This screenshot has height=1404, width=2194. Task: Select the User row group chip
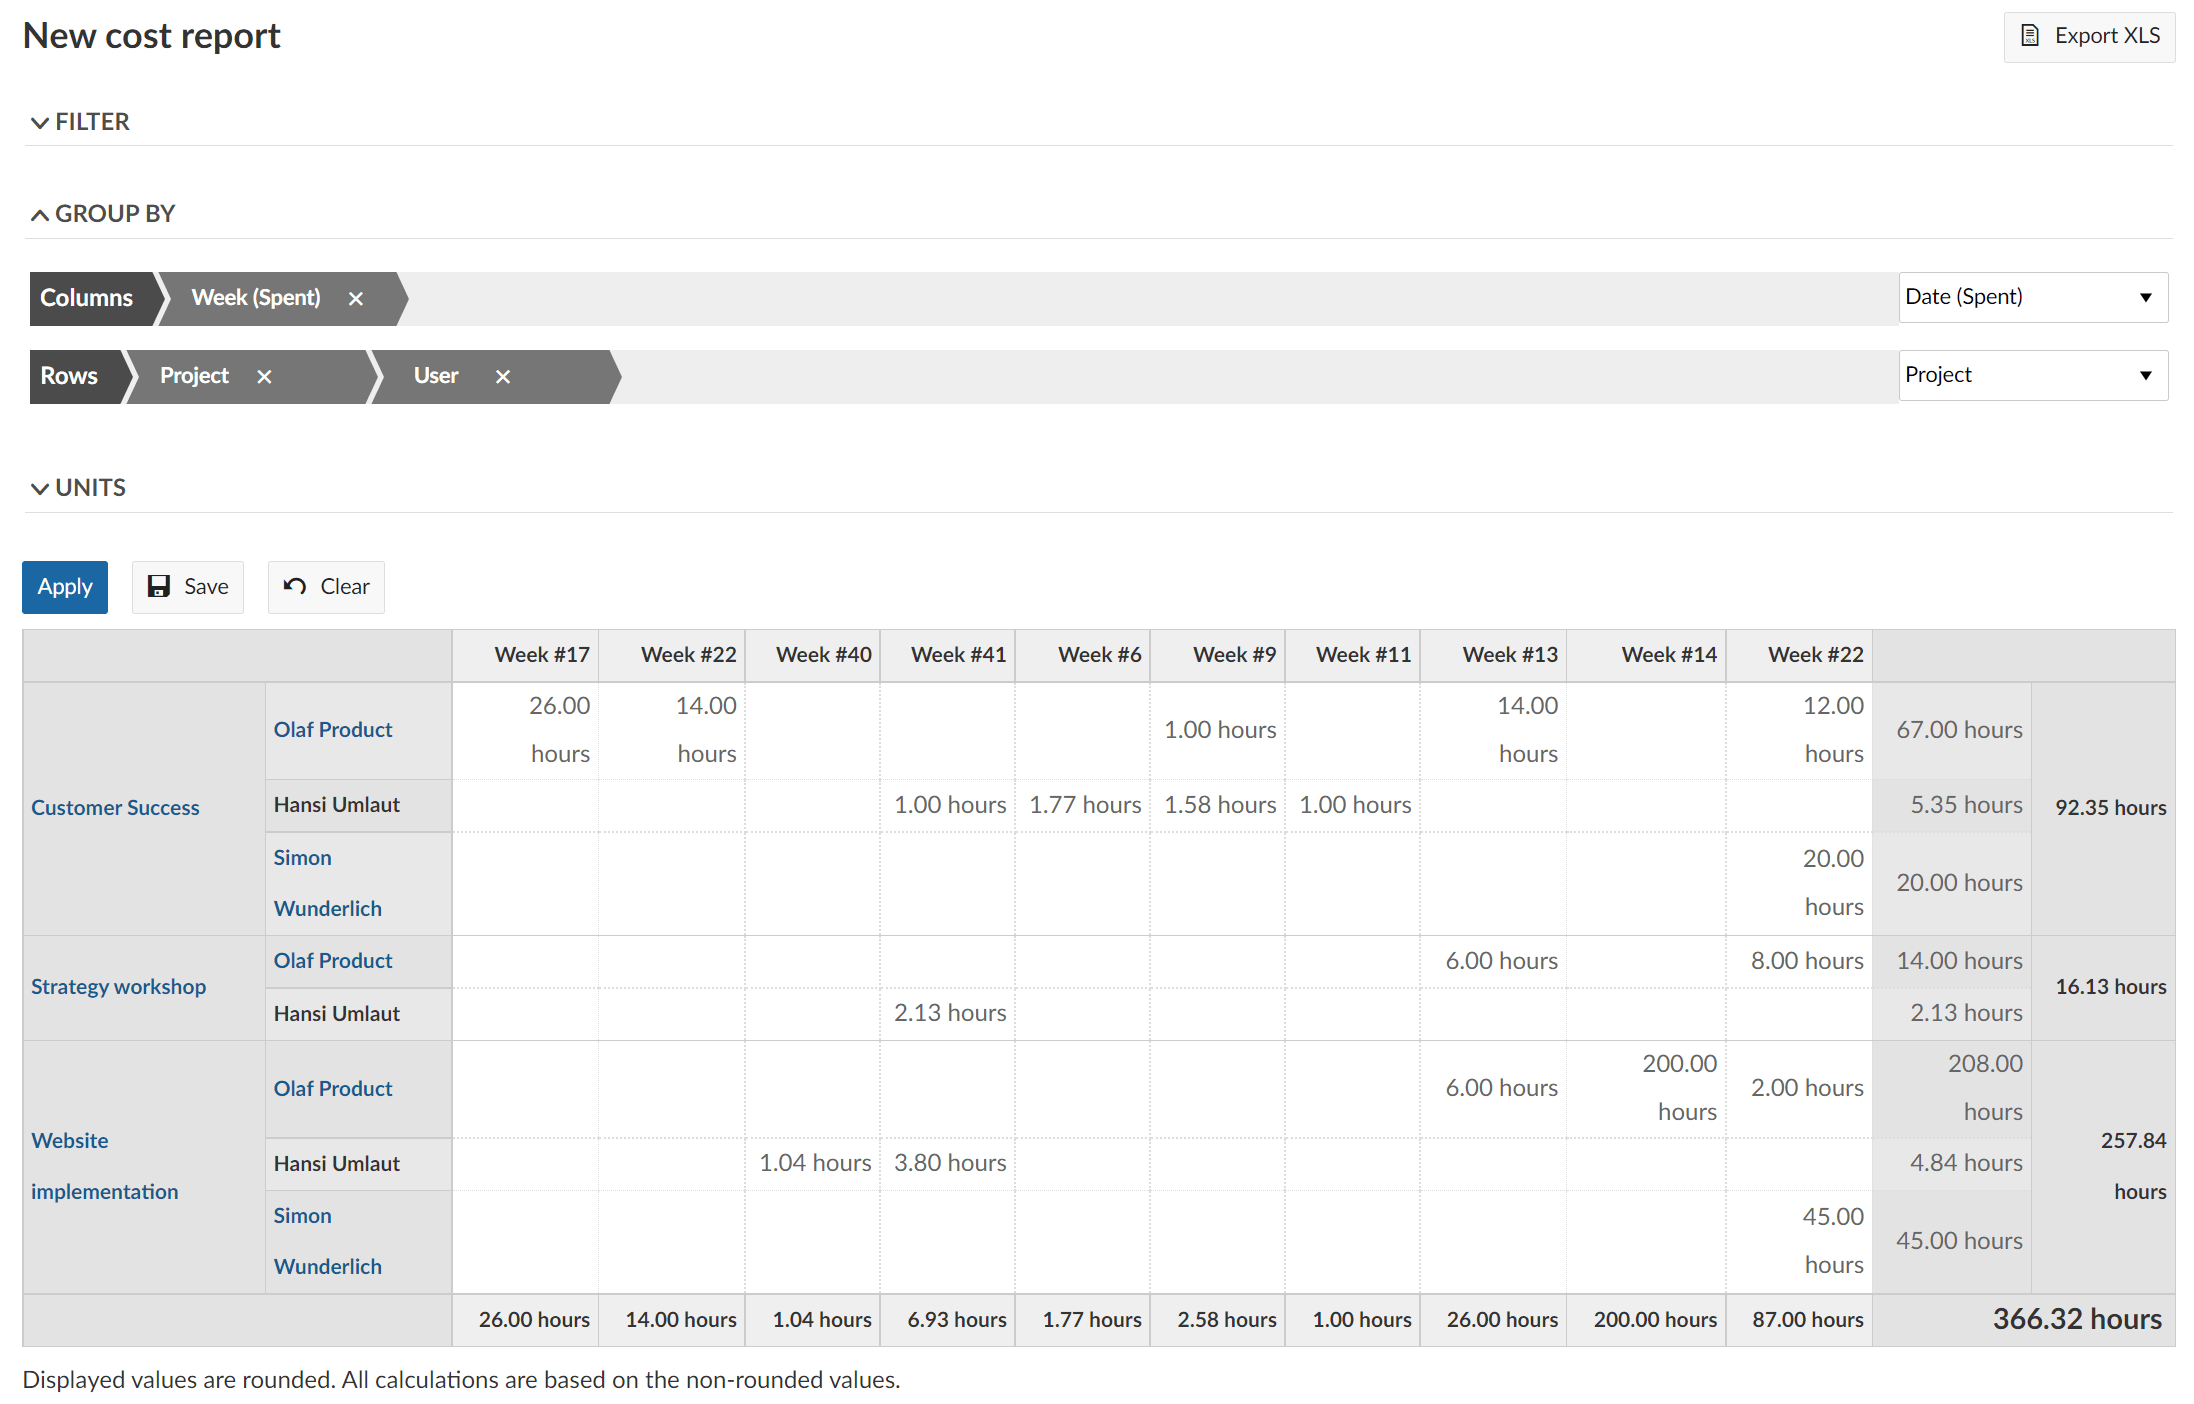click(x=436, y=376)
